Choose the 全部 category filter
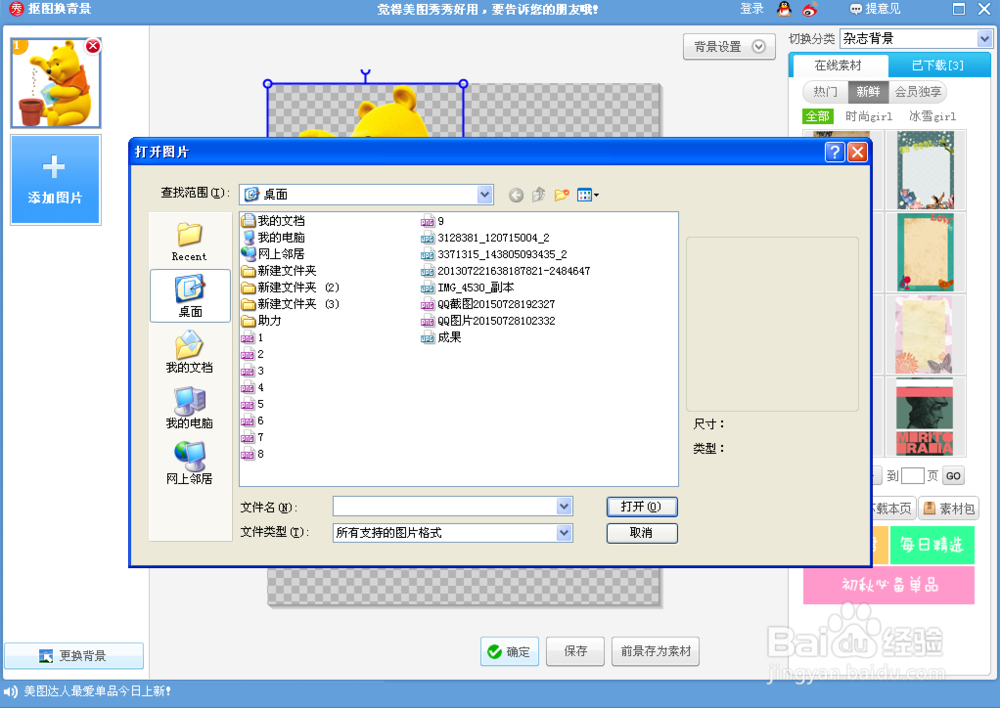The height and width of the screenshot is (708, 1000). (x=818, y=116)
